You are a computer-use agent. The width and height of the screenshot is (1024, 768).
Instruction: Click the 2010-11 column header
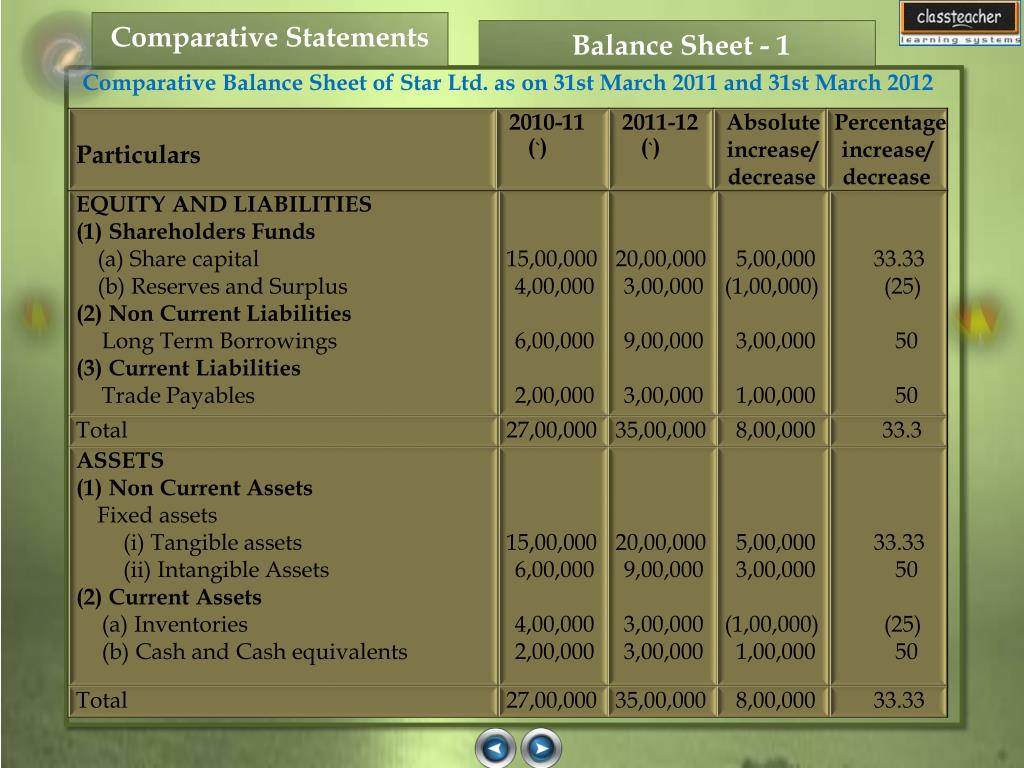(x=546, y=135)
